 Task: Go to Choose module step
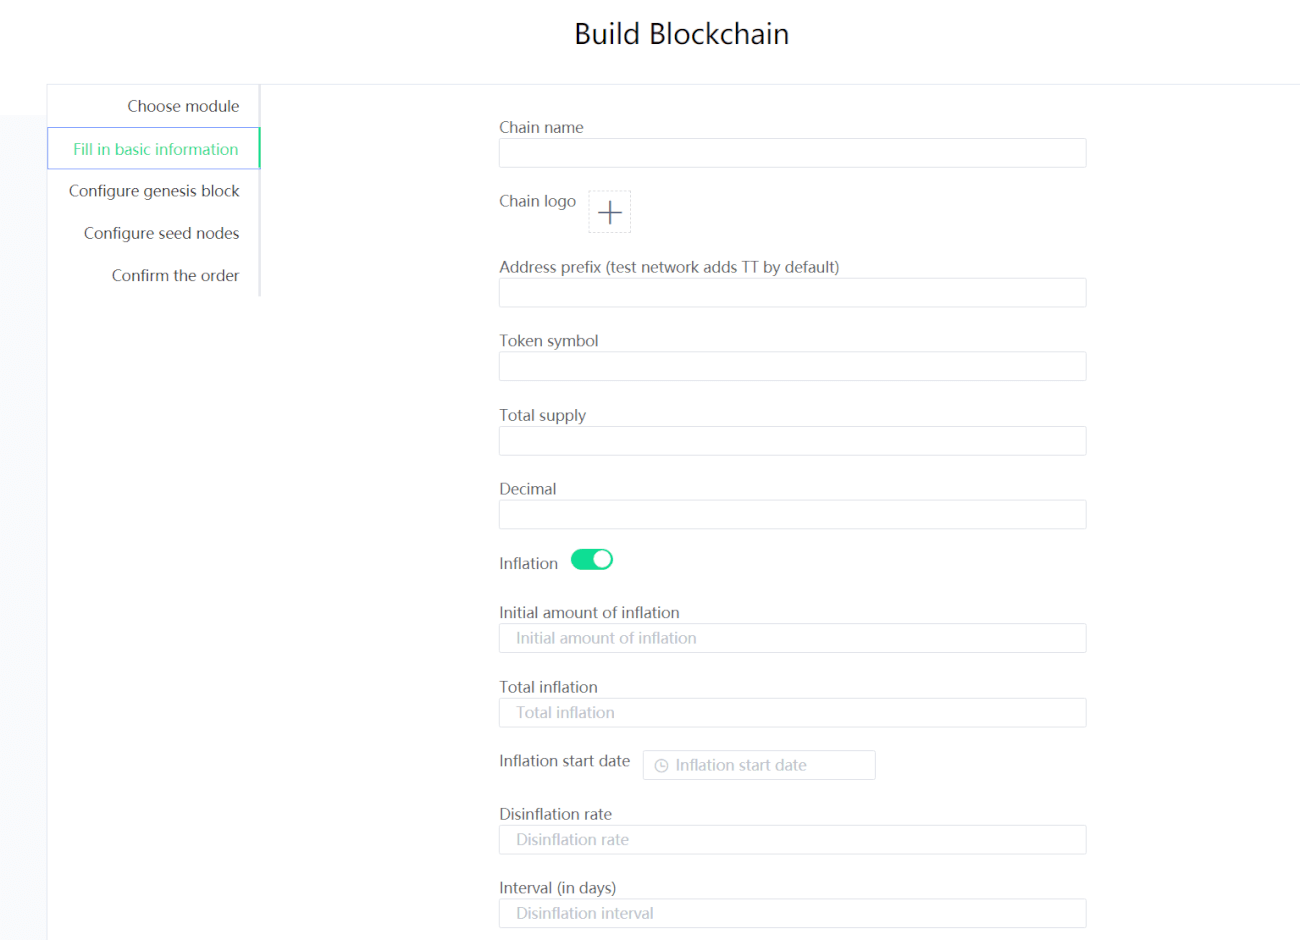coord(183,106)
